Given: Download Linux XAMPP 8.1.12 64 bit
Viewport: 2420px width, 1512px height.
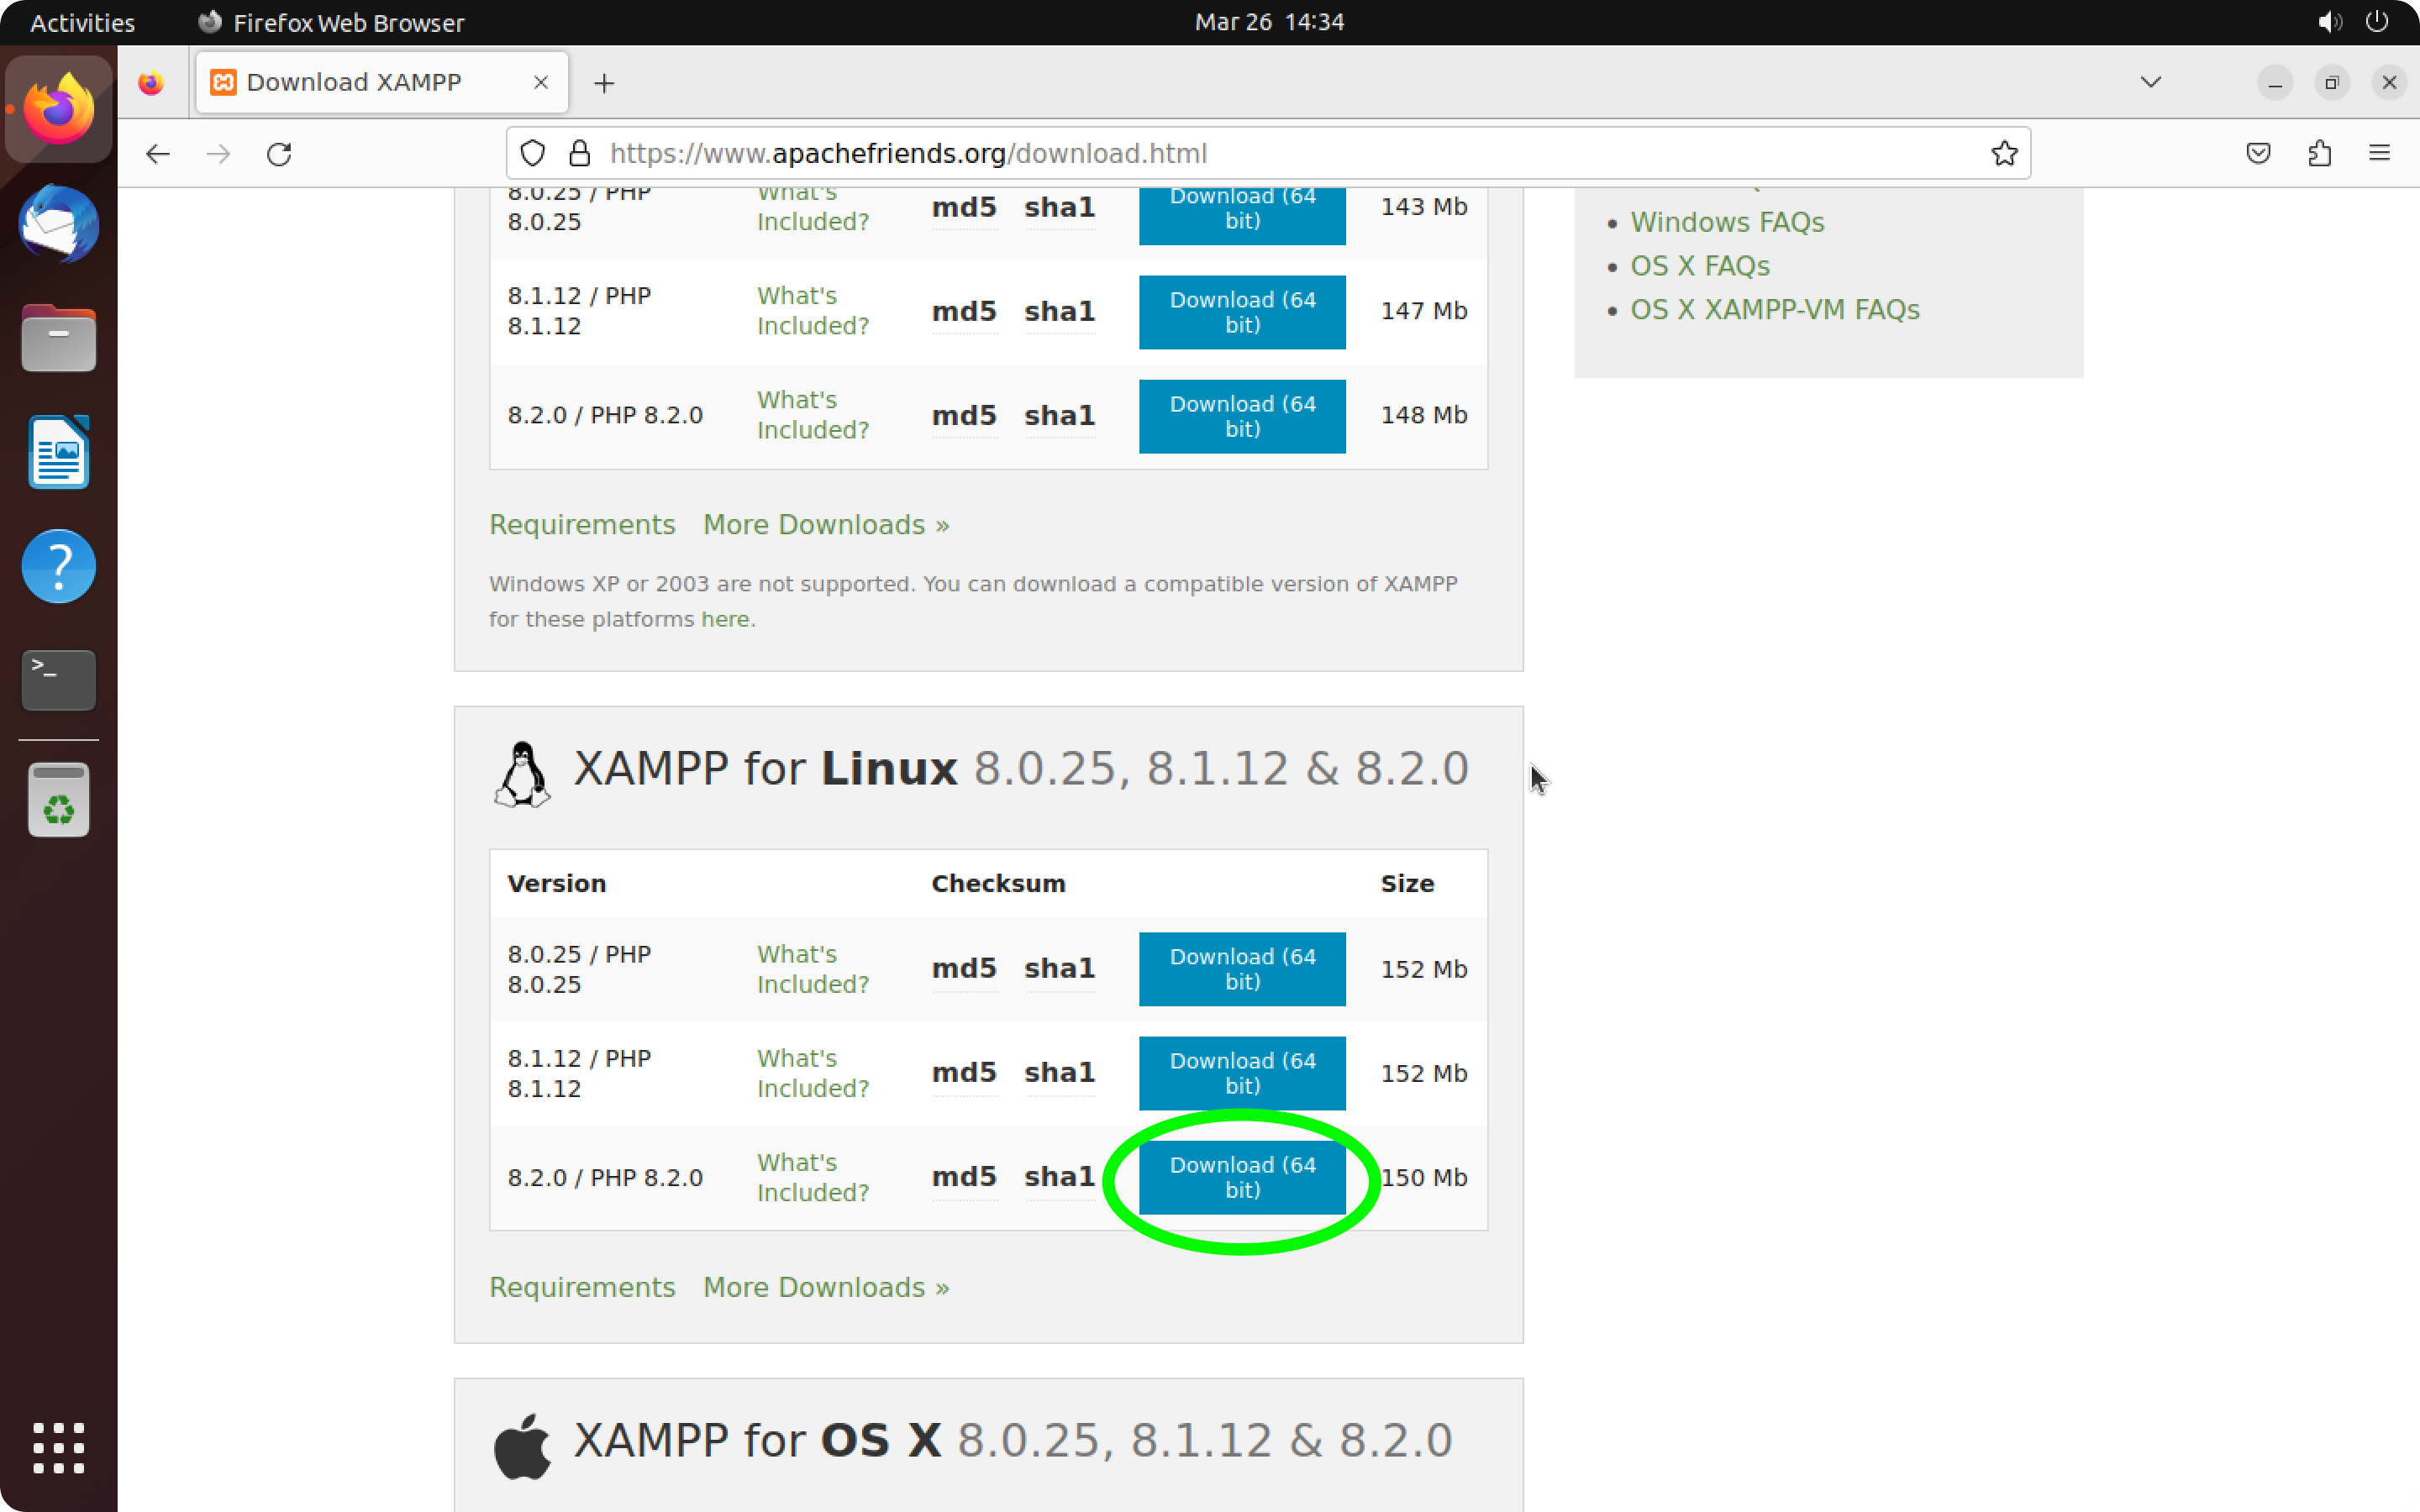Looking at the screenshot, I should coord(1242,1073).
